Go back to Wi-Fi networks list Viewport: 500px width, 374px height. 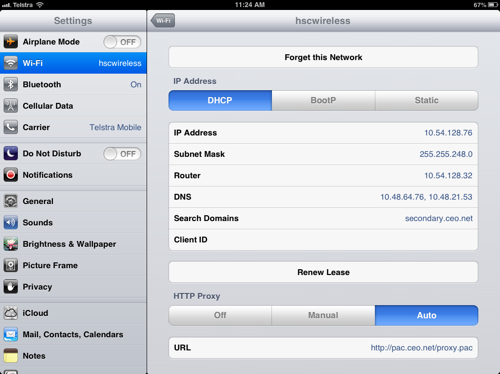(x=163, y=21)
